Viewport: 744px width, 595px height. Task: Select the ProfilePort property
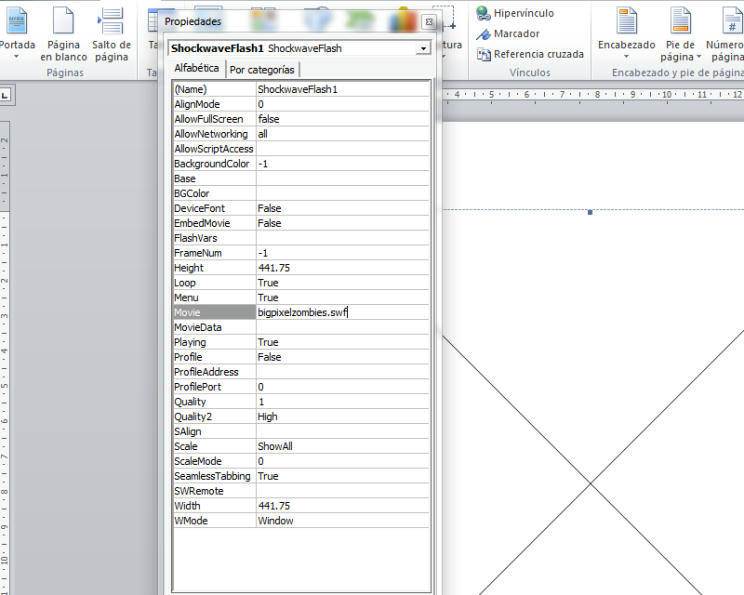(x=214, y=387)
